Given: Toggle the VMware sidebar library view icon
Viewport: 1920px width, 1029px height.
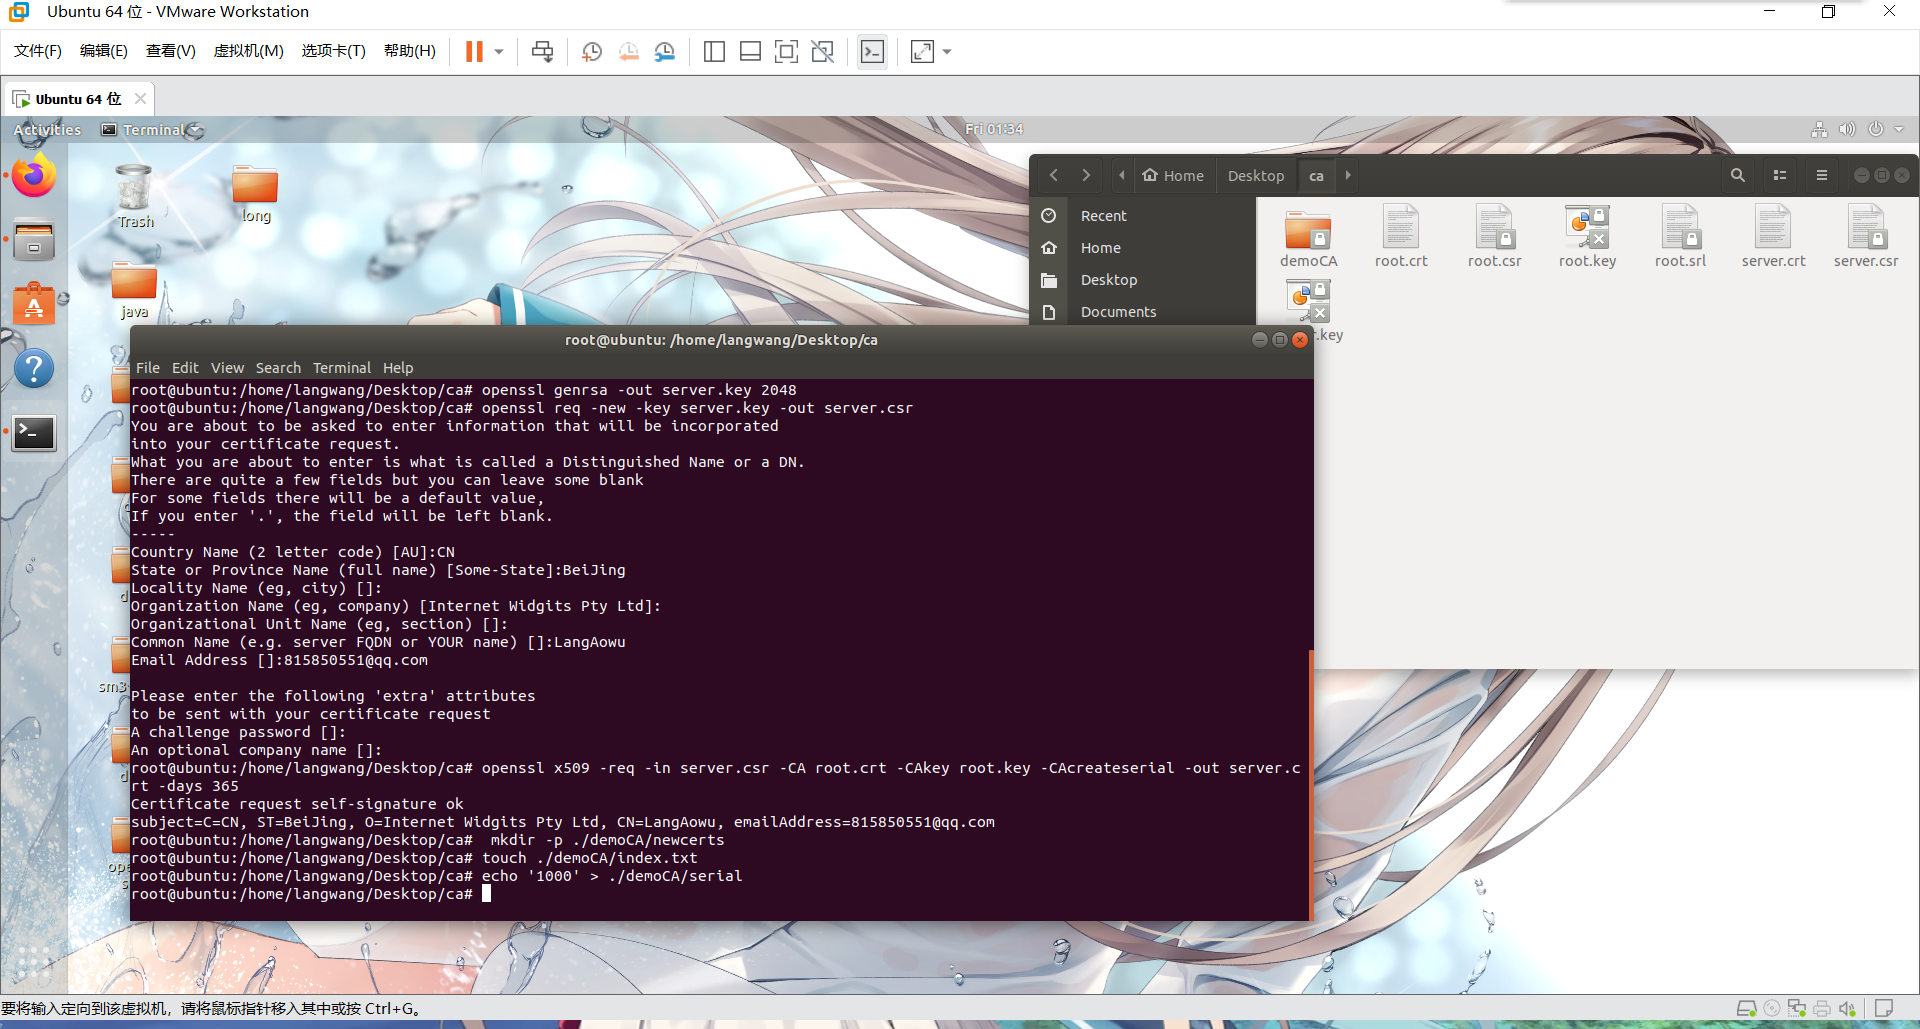Looking at the screenshot, I should point(714,51).
